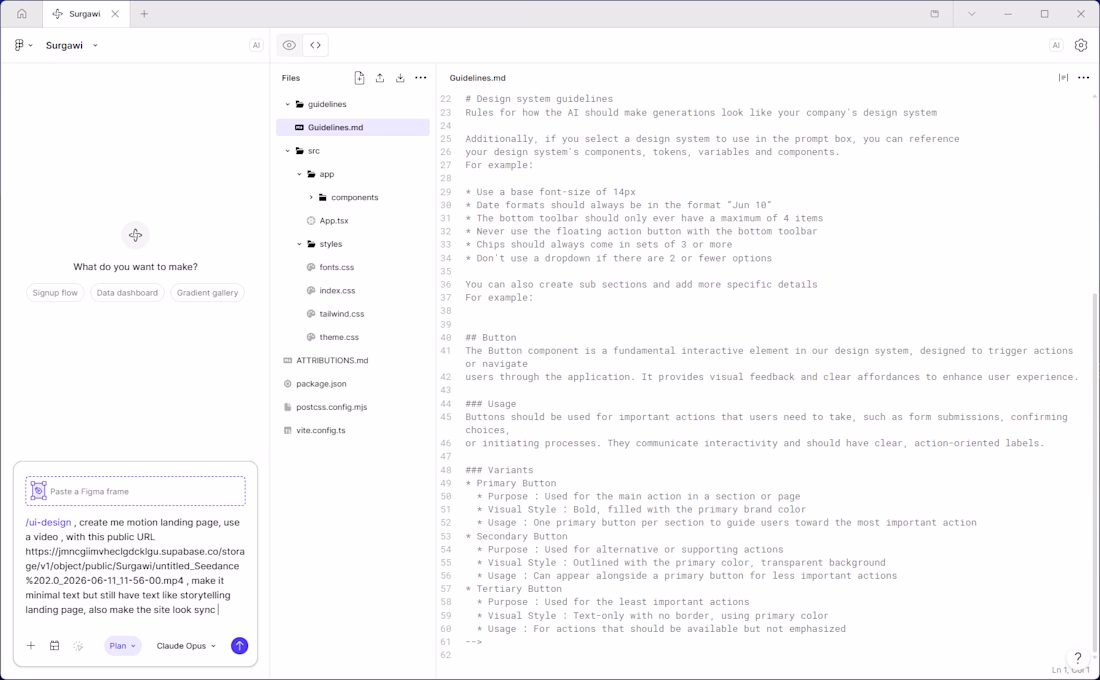The height and width of the screenshot is (680, 1100).
Task: Send the prompt with arrow button
Action: coord(239,646)
